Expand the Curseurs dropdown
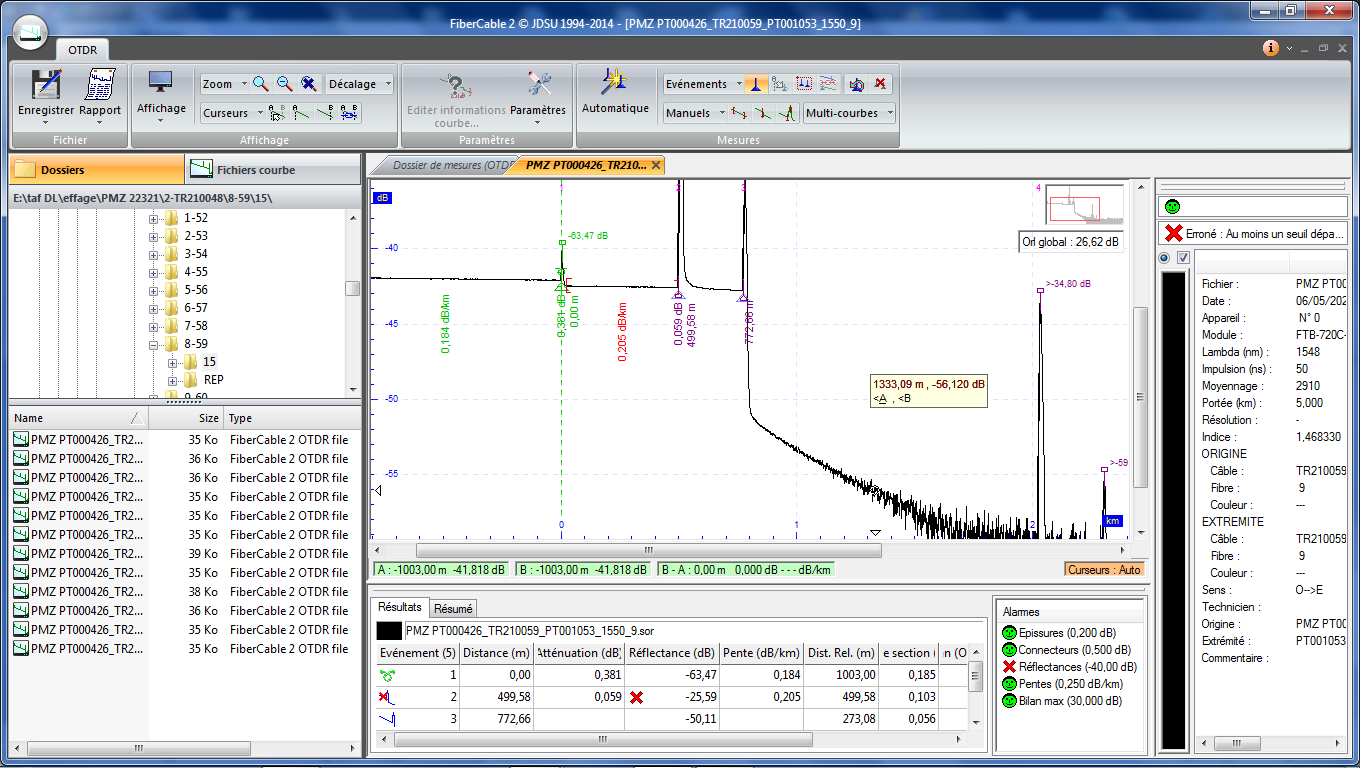The height and width of the screenshot is (768, 1360). click(232, 113)
